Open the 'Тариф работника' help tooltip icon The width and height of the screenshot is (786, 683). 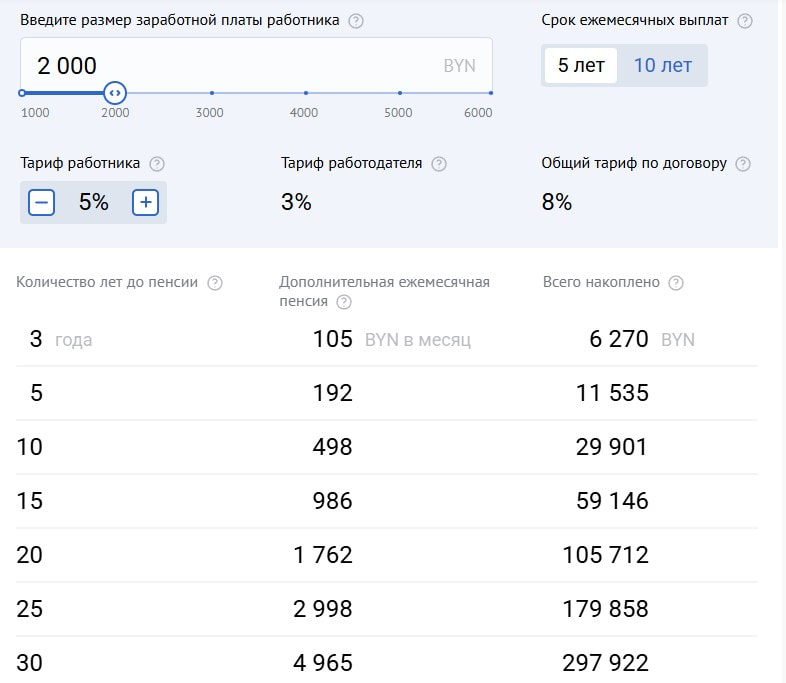click(157, 164)
